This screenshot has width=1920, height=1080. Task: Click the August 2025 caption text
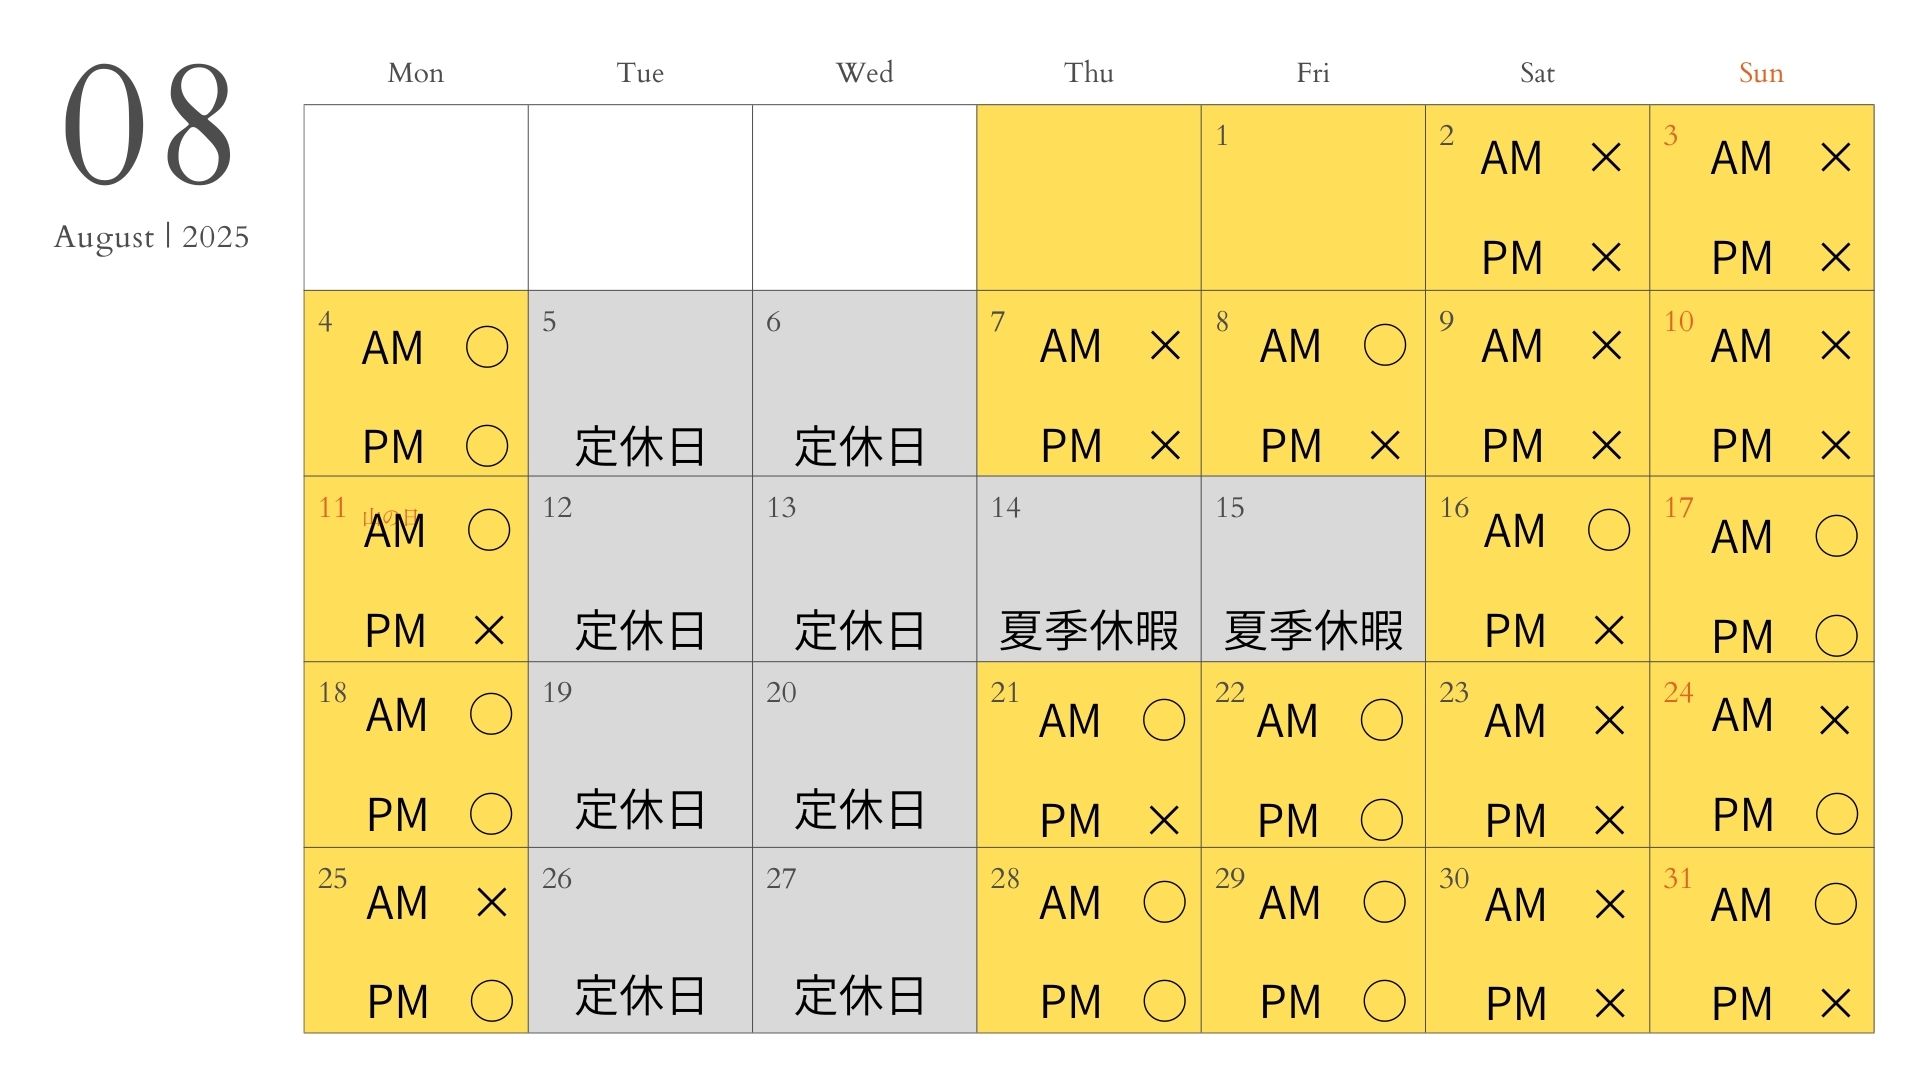(x=151, y=237)
